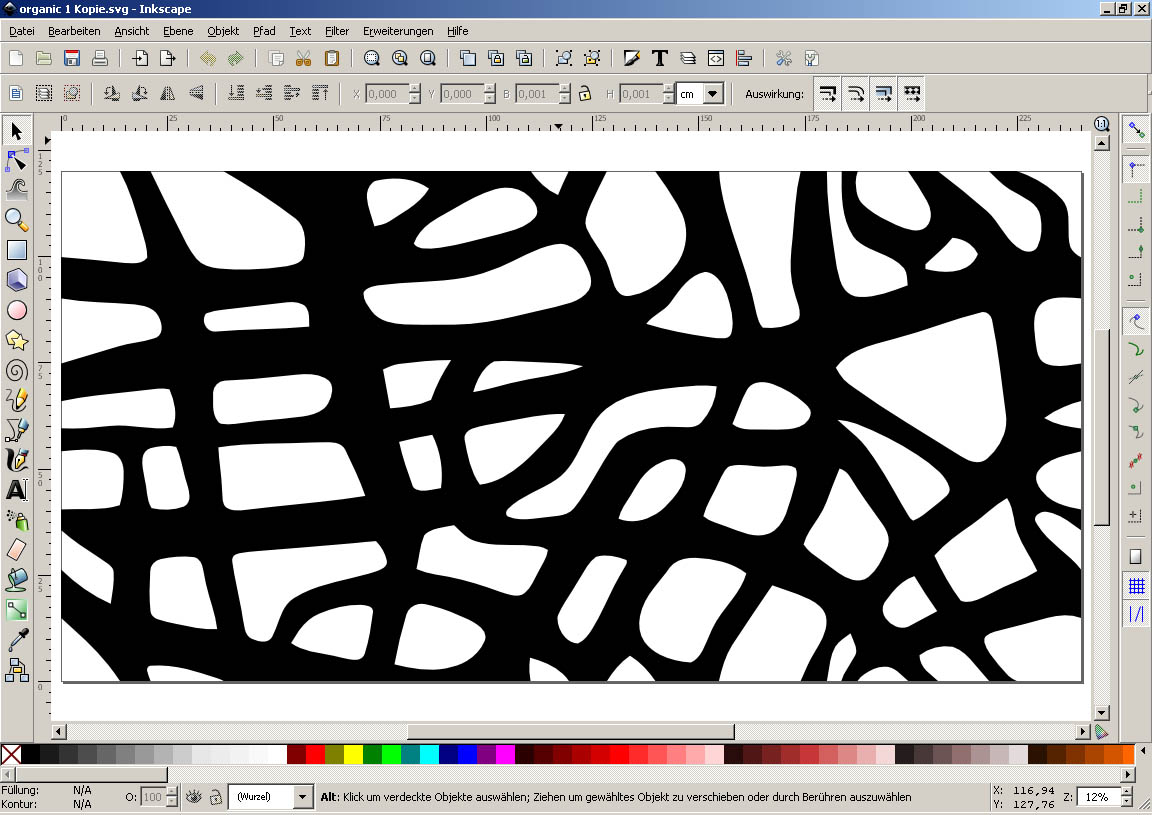Choose the Star and polygon tool
This screenshot has height=815, width=1152.
pyautogui.click(x=17, y=340)
